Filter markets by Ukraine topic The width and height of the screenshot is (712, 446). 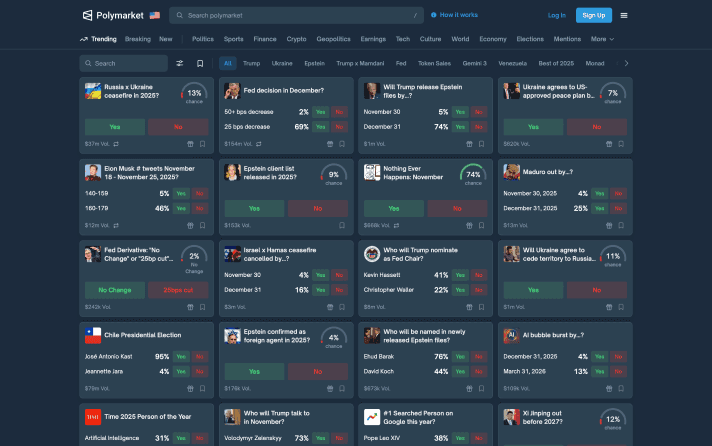pos(282,64)
